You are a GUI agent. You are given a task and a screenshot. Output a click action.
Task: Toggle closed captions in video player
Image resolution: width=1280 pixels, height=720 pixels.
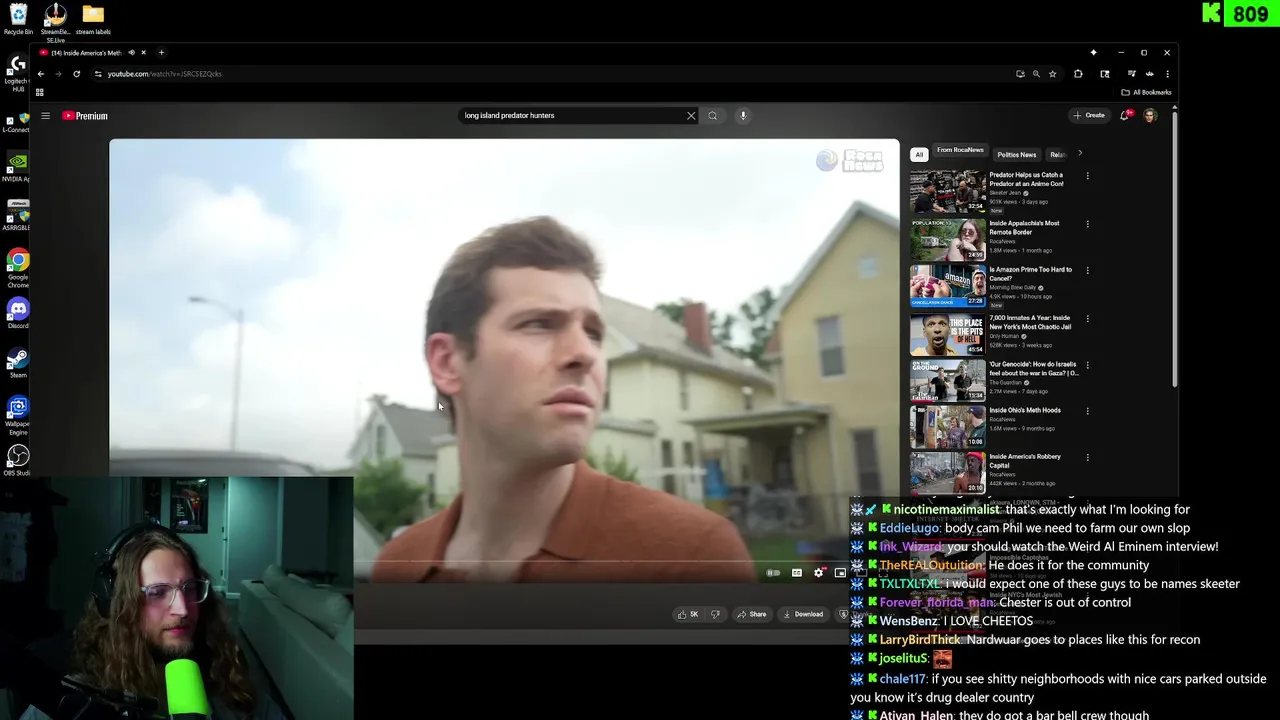click(797, 573)
